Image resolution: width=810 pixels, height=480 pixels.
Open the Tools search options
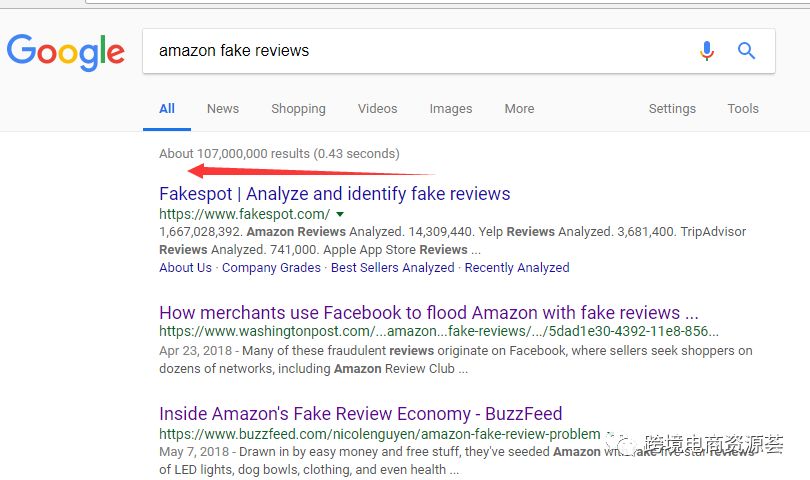click(x=743, y=109)
